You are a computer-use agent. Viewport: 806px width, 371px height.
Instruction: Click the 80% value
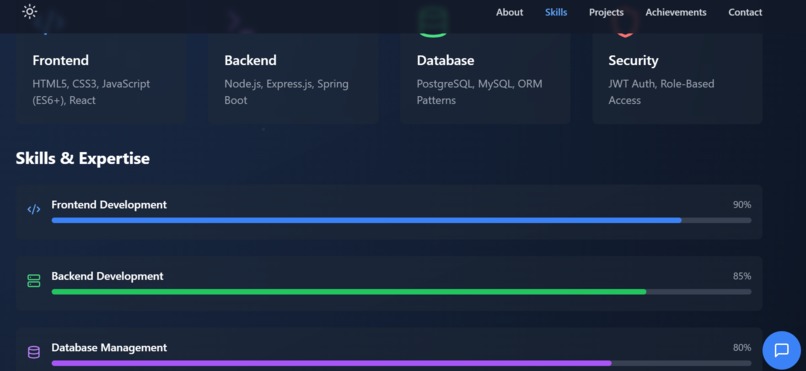click(742, 348)
